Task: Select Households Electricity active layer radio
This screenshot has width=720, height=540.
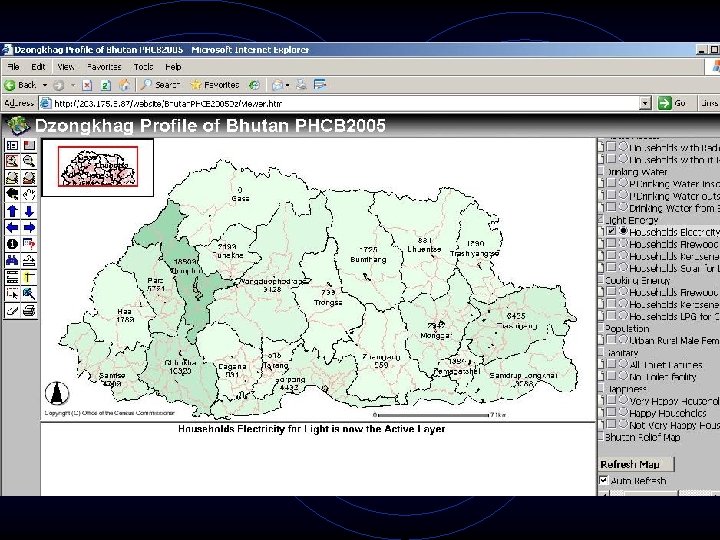Action: [x=623, y=231]
